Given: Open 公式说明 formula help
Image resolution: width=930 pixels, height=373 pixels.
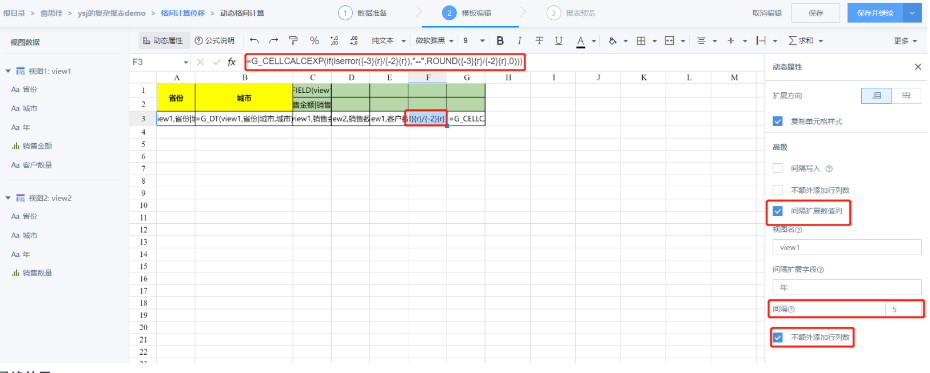Looking at the screenshot, I should point(214,40).
